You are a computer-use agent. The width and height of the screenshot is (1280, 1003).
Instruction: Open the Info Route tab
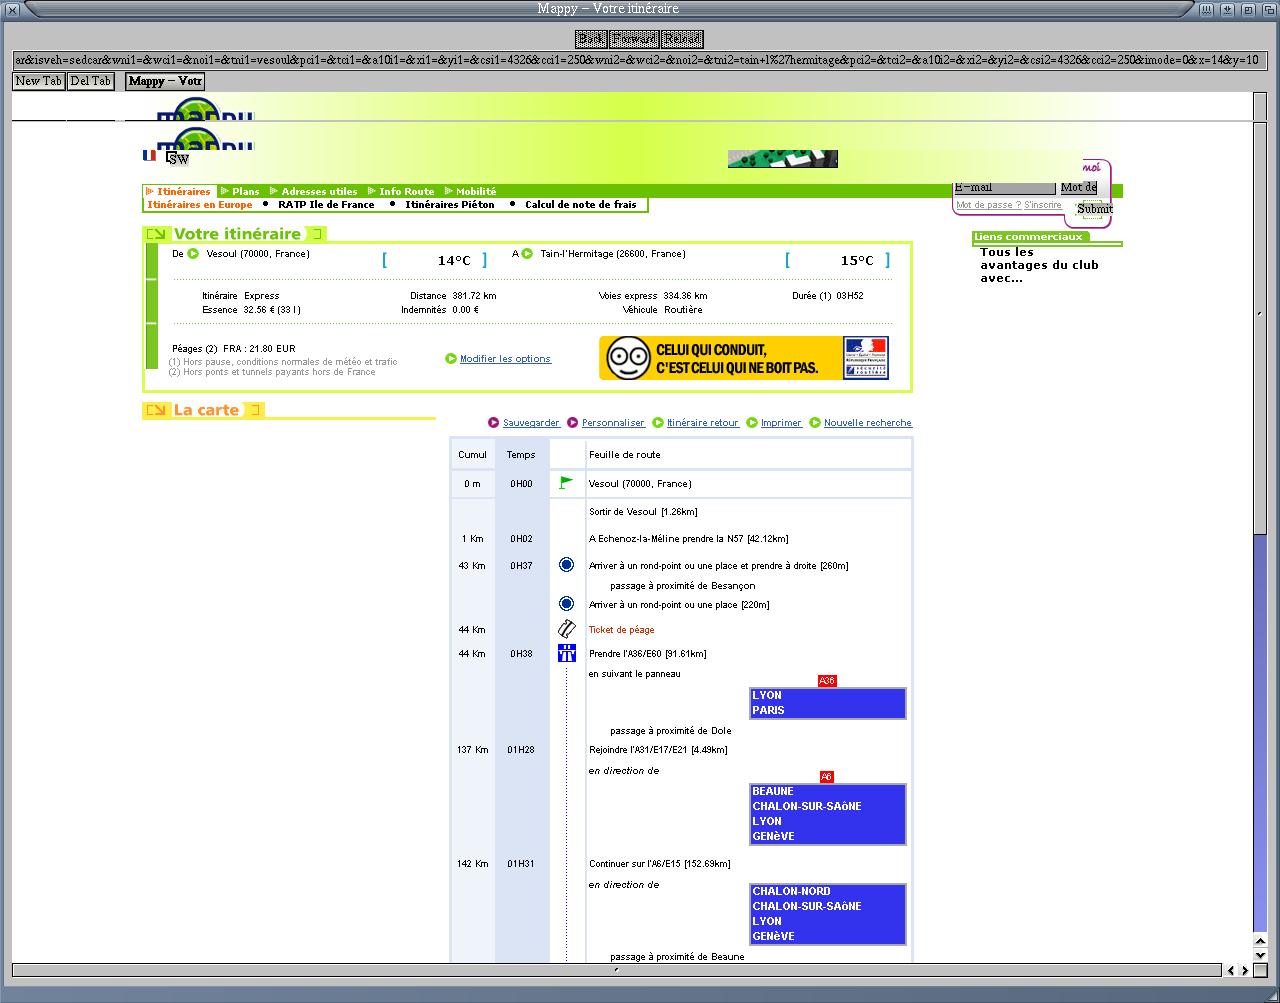pos(401,191)
